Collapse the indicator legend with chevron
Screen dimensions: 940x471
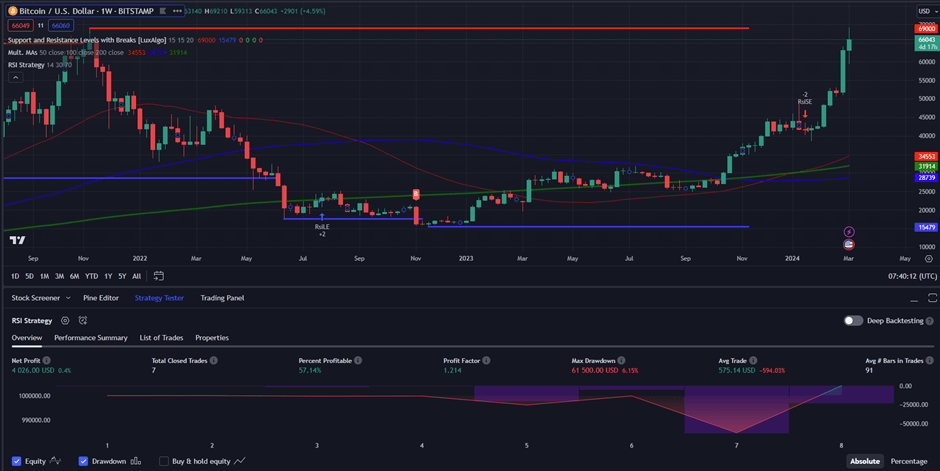13,79
